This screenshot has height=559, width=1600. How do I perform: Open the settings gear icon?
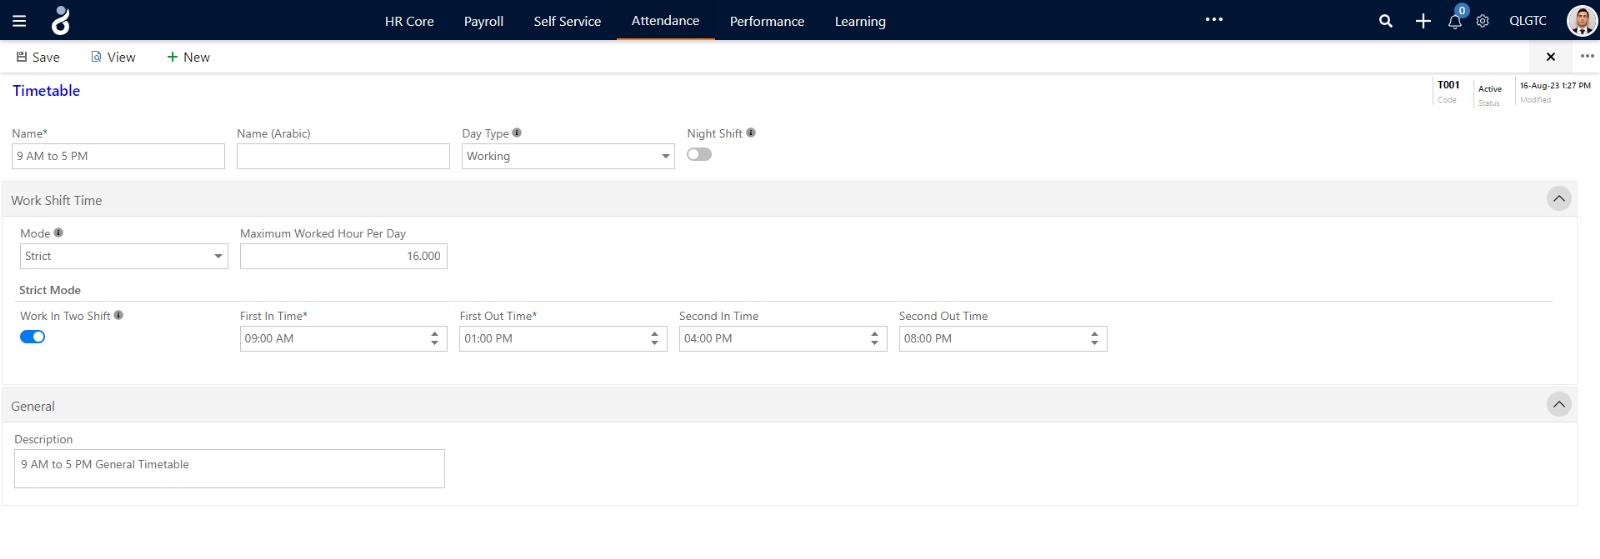pyautogui.click(x=1483, y=21)
